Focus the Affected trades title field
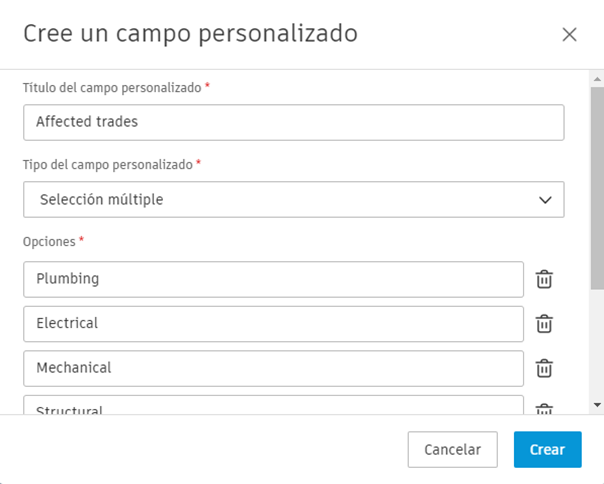The width and height of the screenshot is (604, 484). click(x=293, y=122)
